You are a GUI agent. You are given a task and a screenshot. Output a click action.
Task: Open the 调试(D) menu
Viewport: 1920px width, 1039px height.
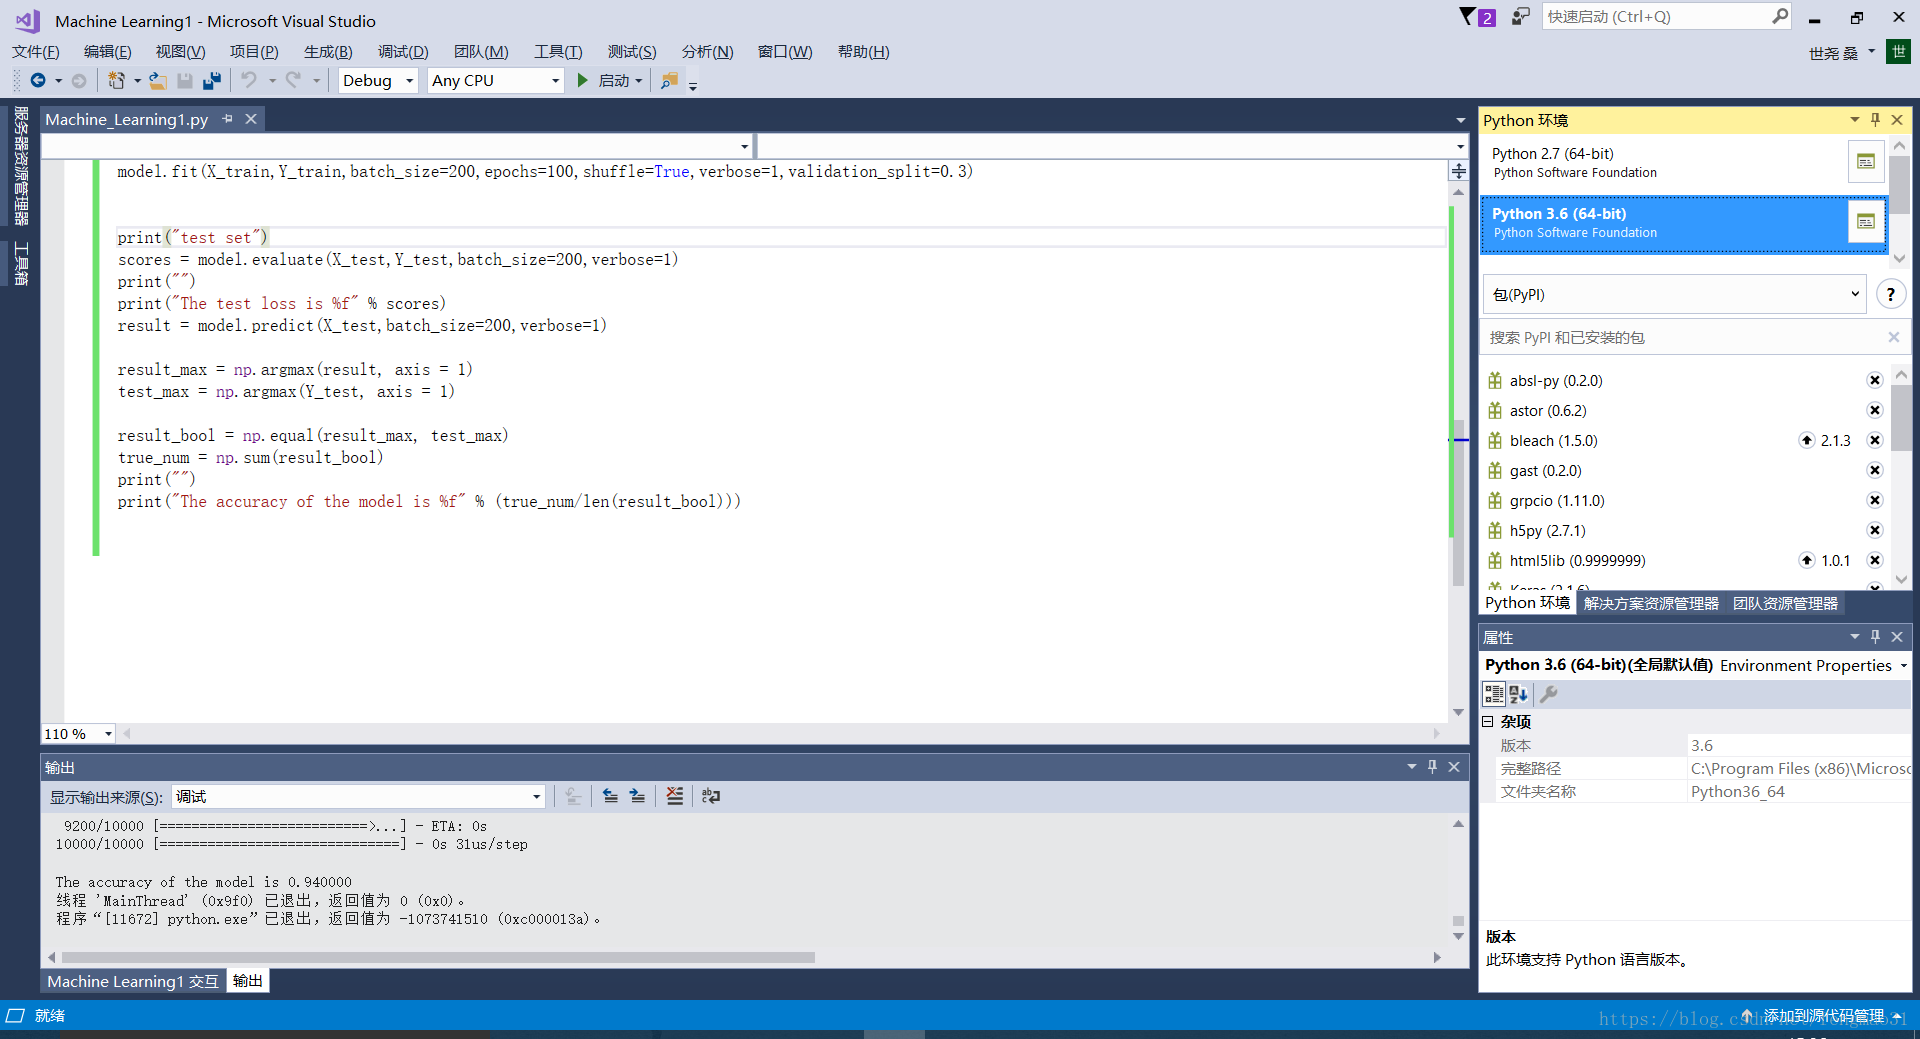point(403,52)
